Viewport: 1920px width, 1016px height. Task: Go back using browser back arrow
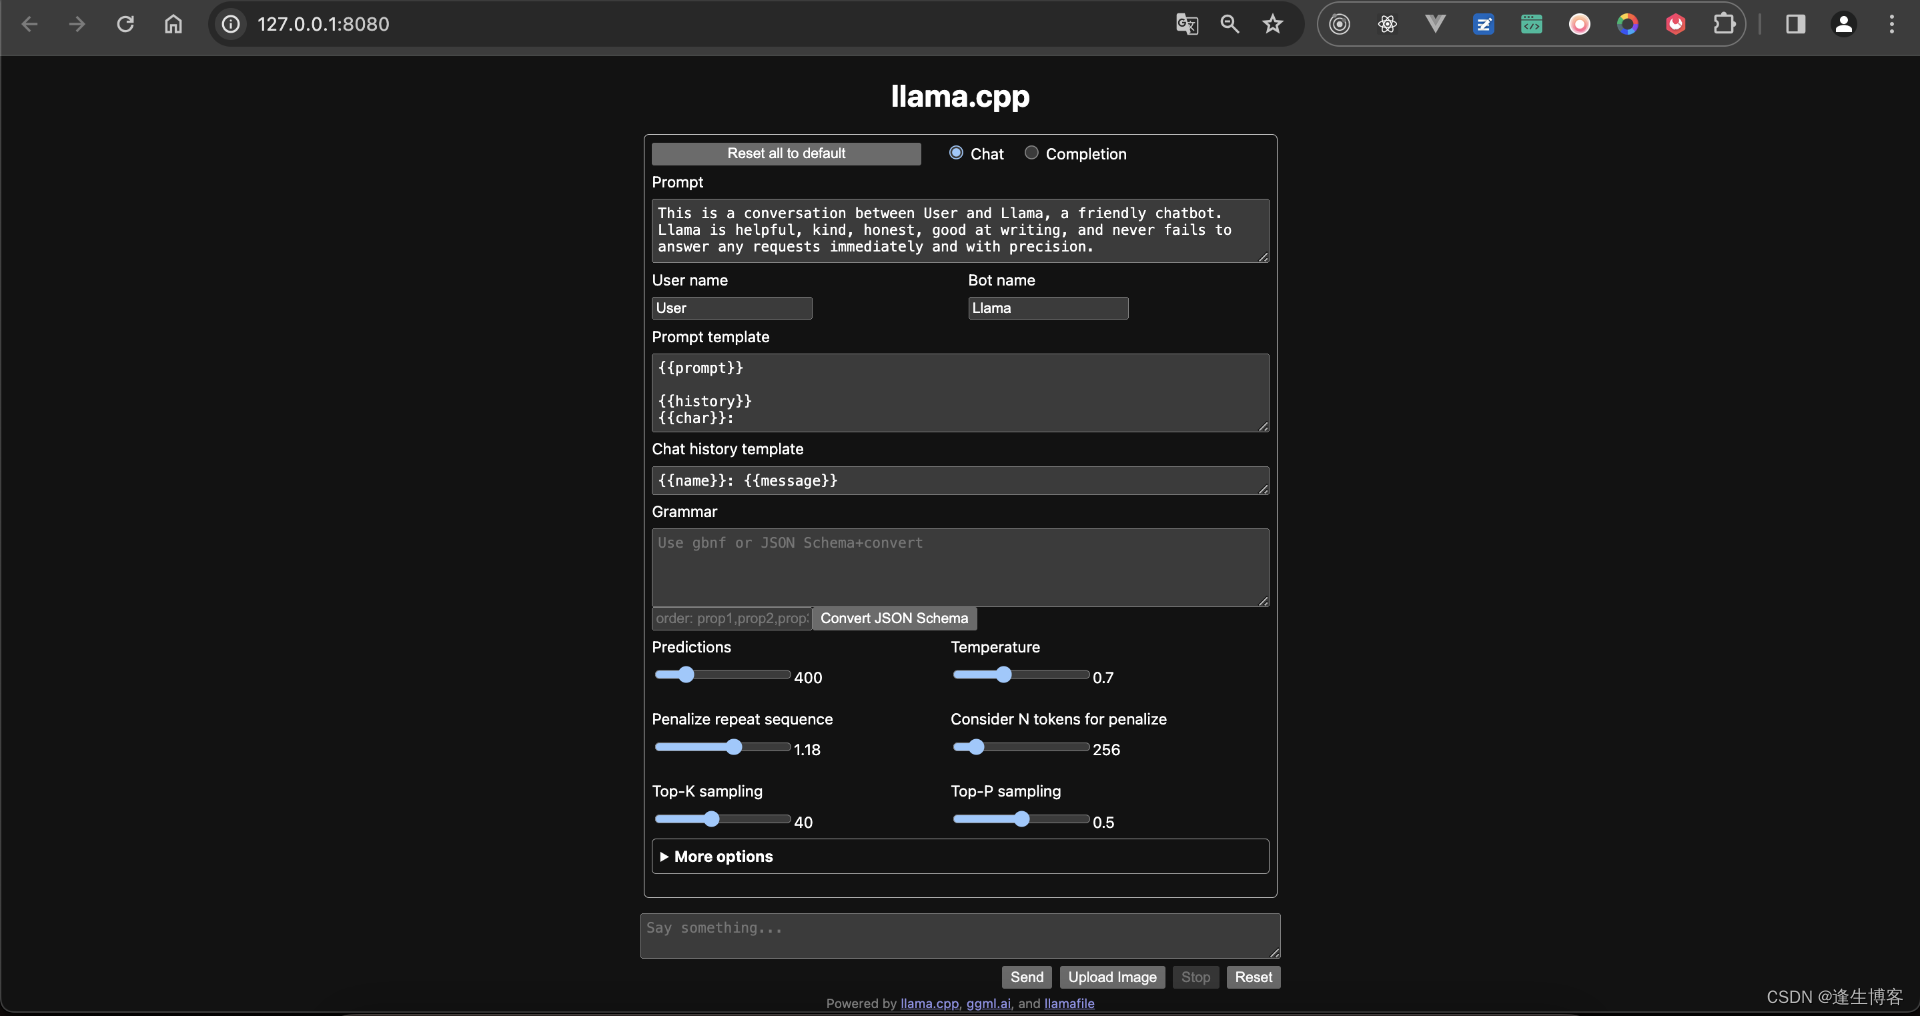pyautogui.click(x=30, y=24)
